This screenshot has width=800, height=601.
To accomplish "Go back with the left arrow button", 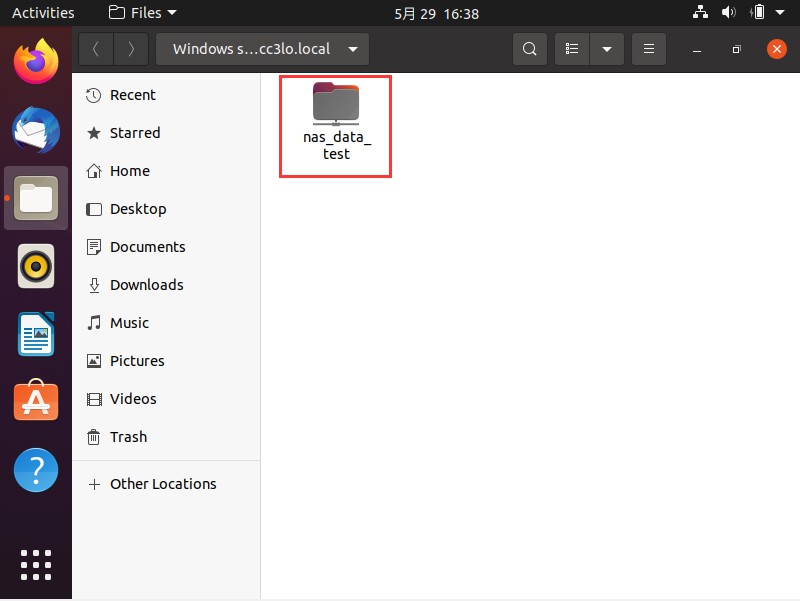I will coord(96,49).
